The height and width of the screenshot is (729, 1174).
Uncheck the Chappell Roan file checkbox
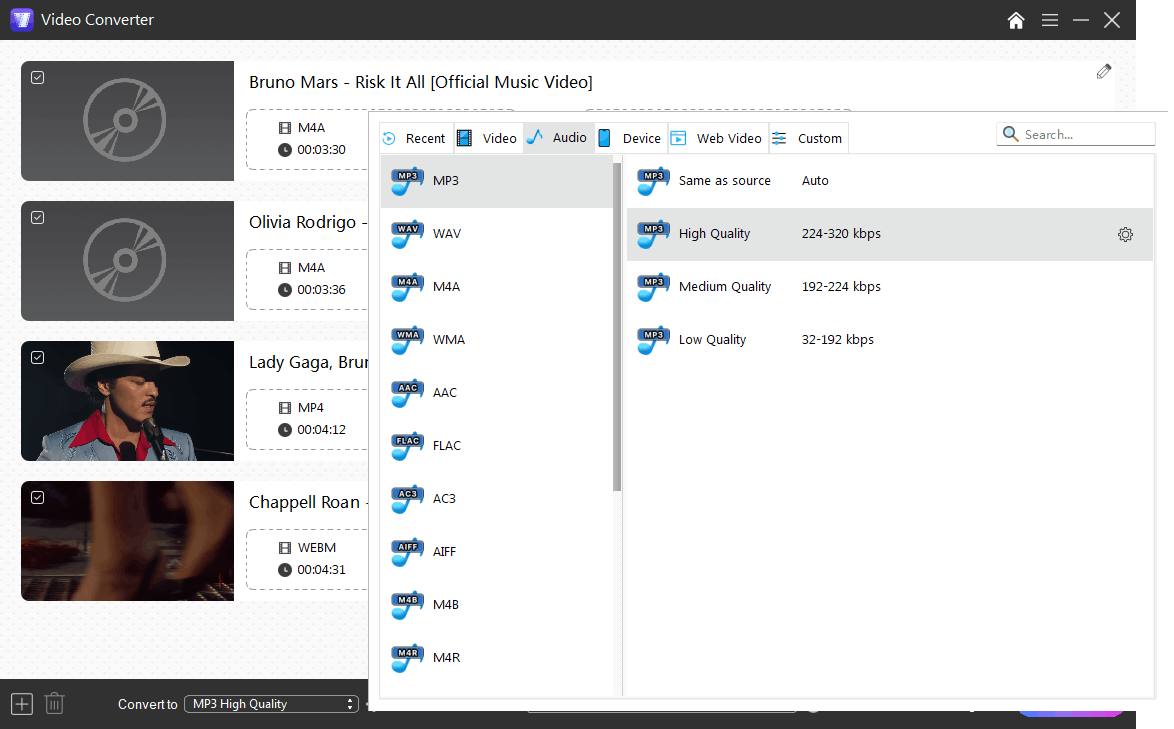click(37, 498)
